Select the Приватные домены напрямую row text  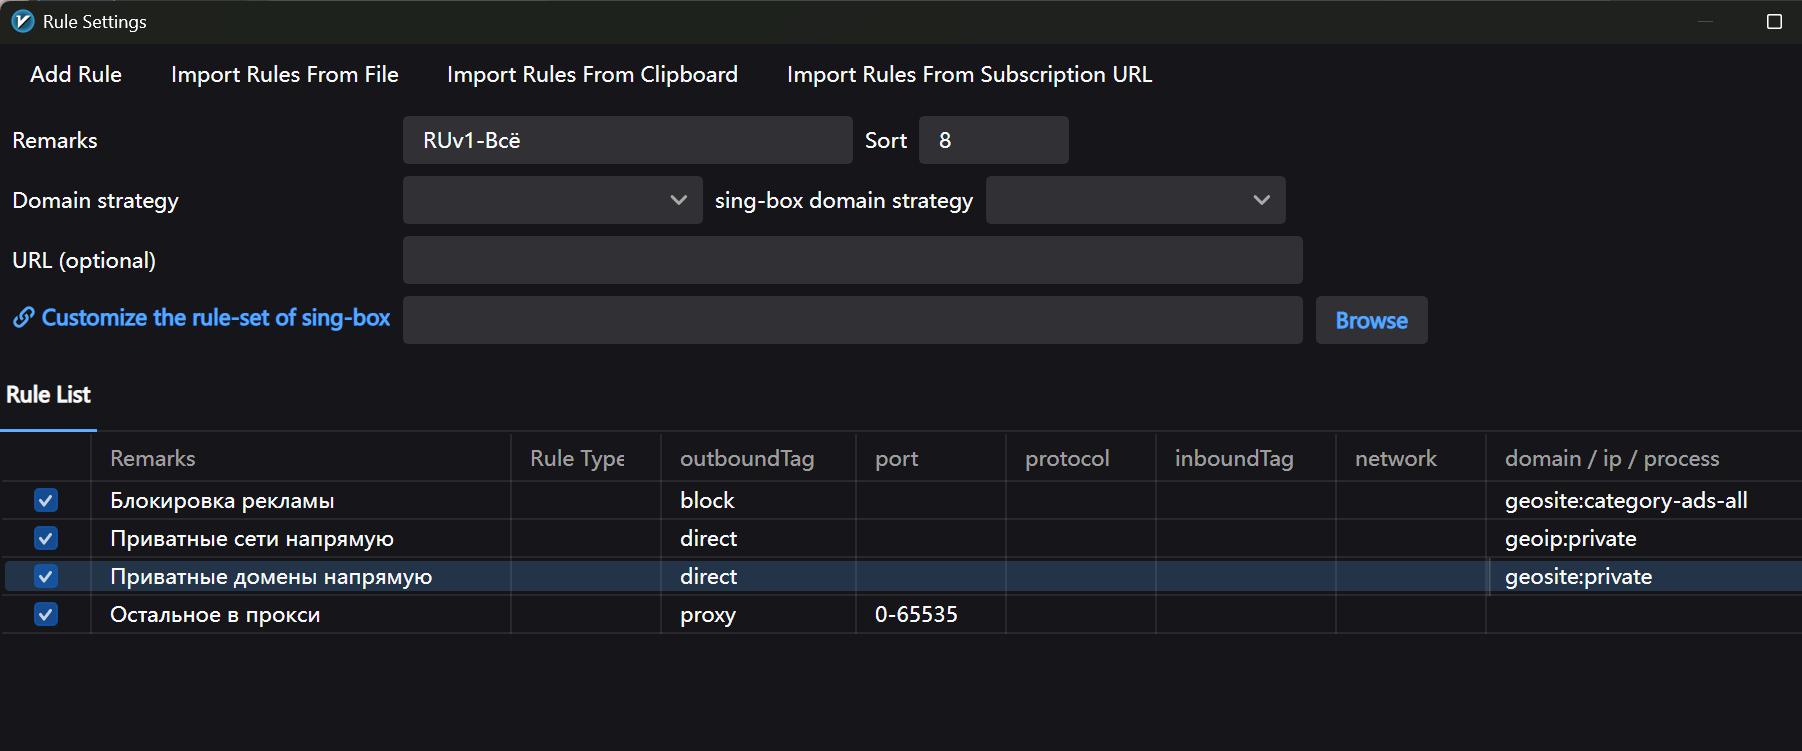coord(271,576)
